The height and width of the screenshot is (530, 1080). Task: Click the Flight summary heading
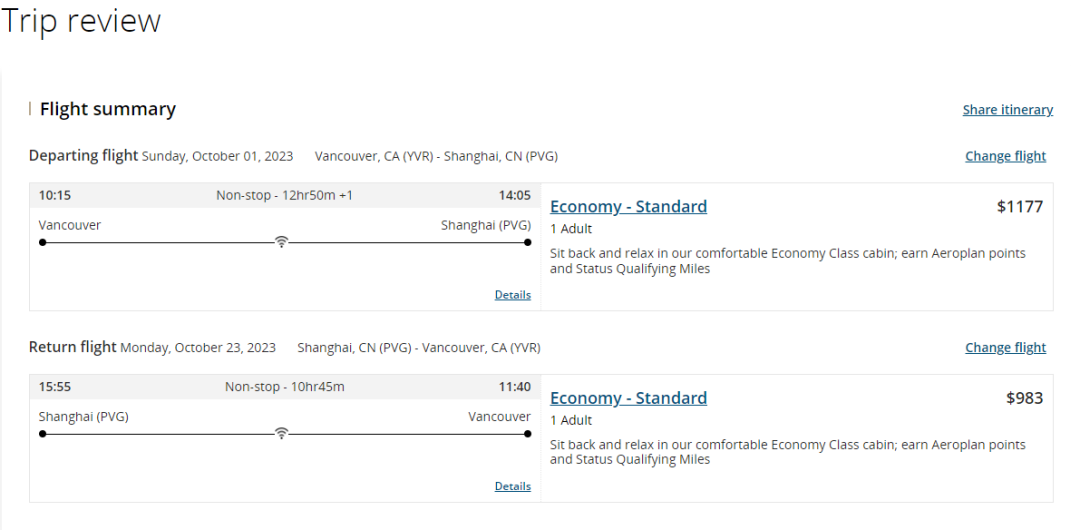(108, 109)
